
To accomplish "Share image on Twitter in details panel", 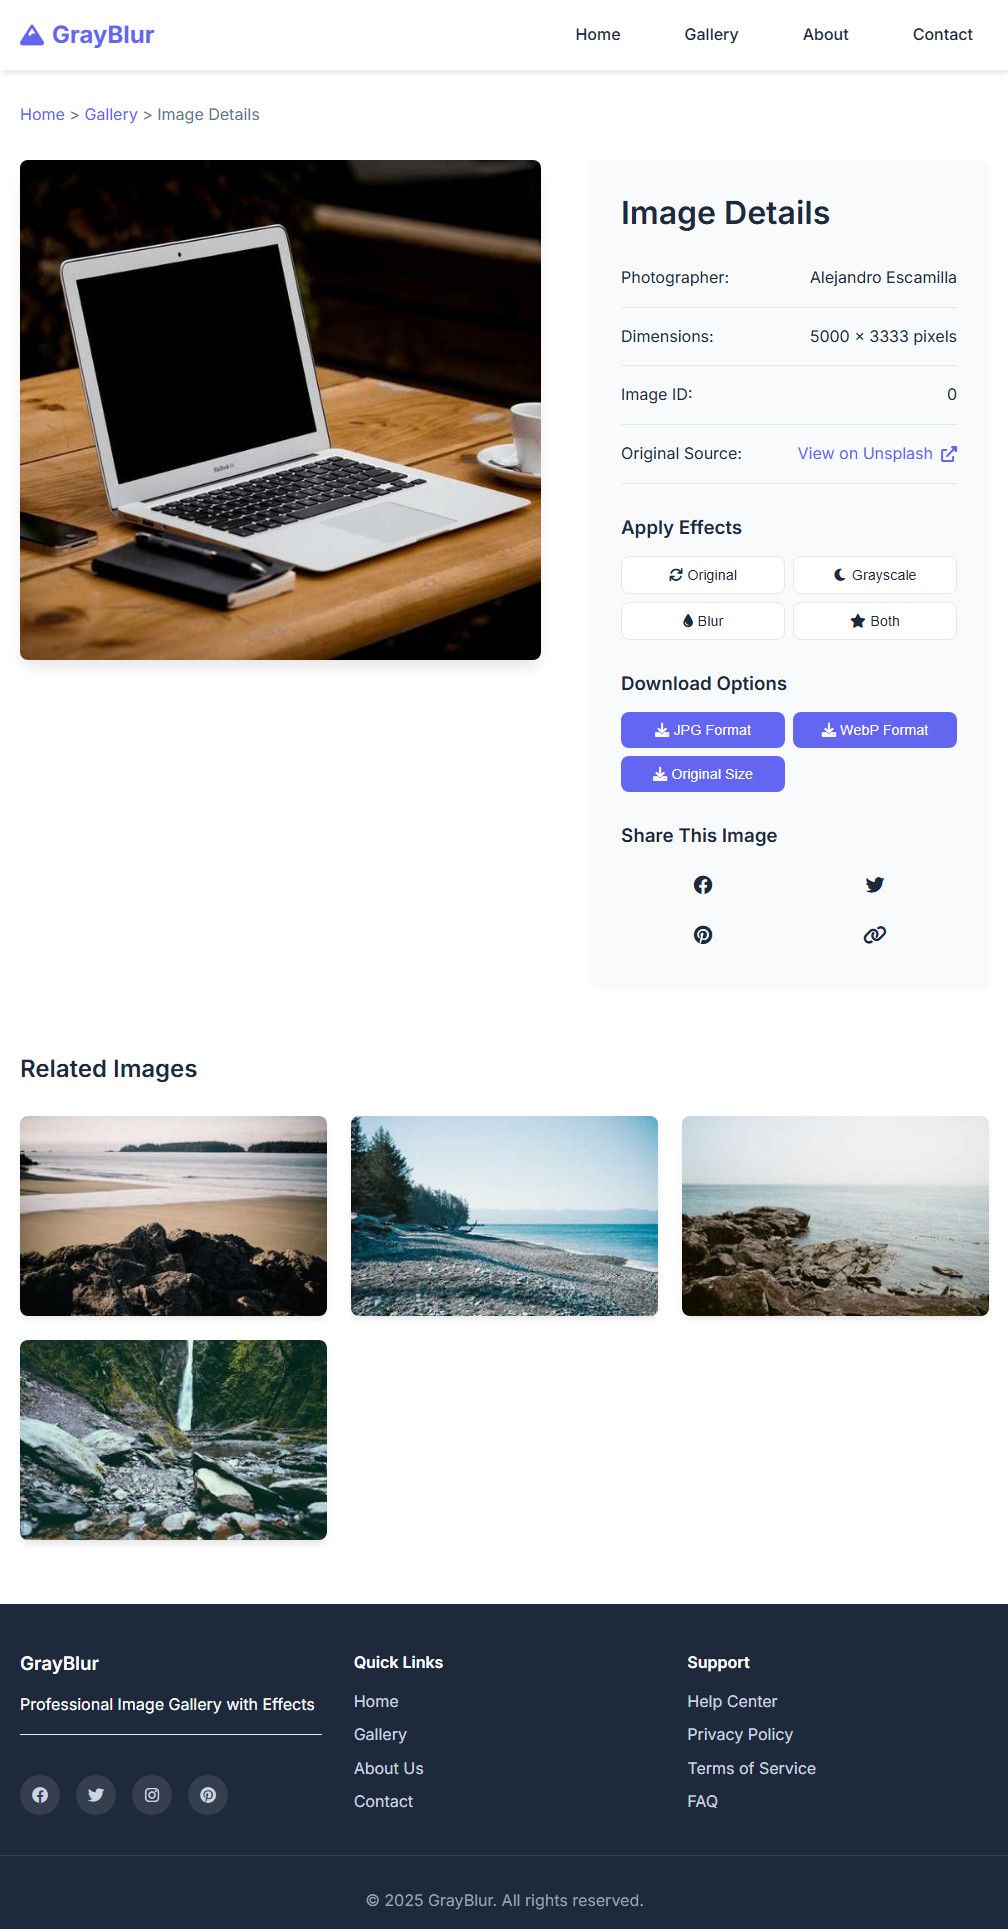I will click(875, 885).
